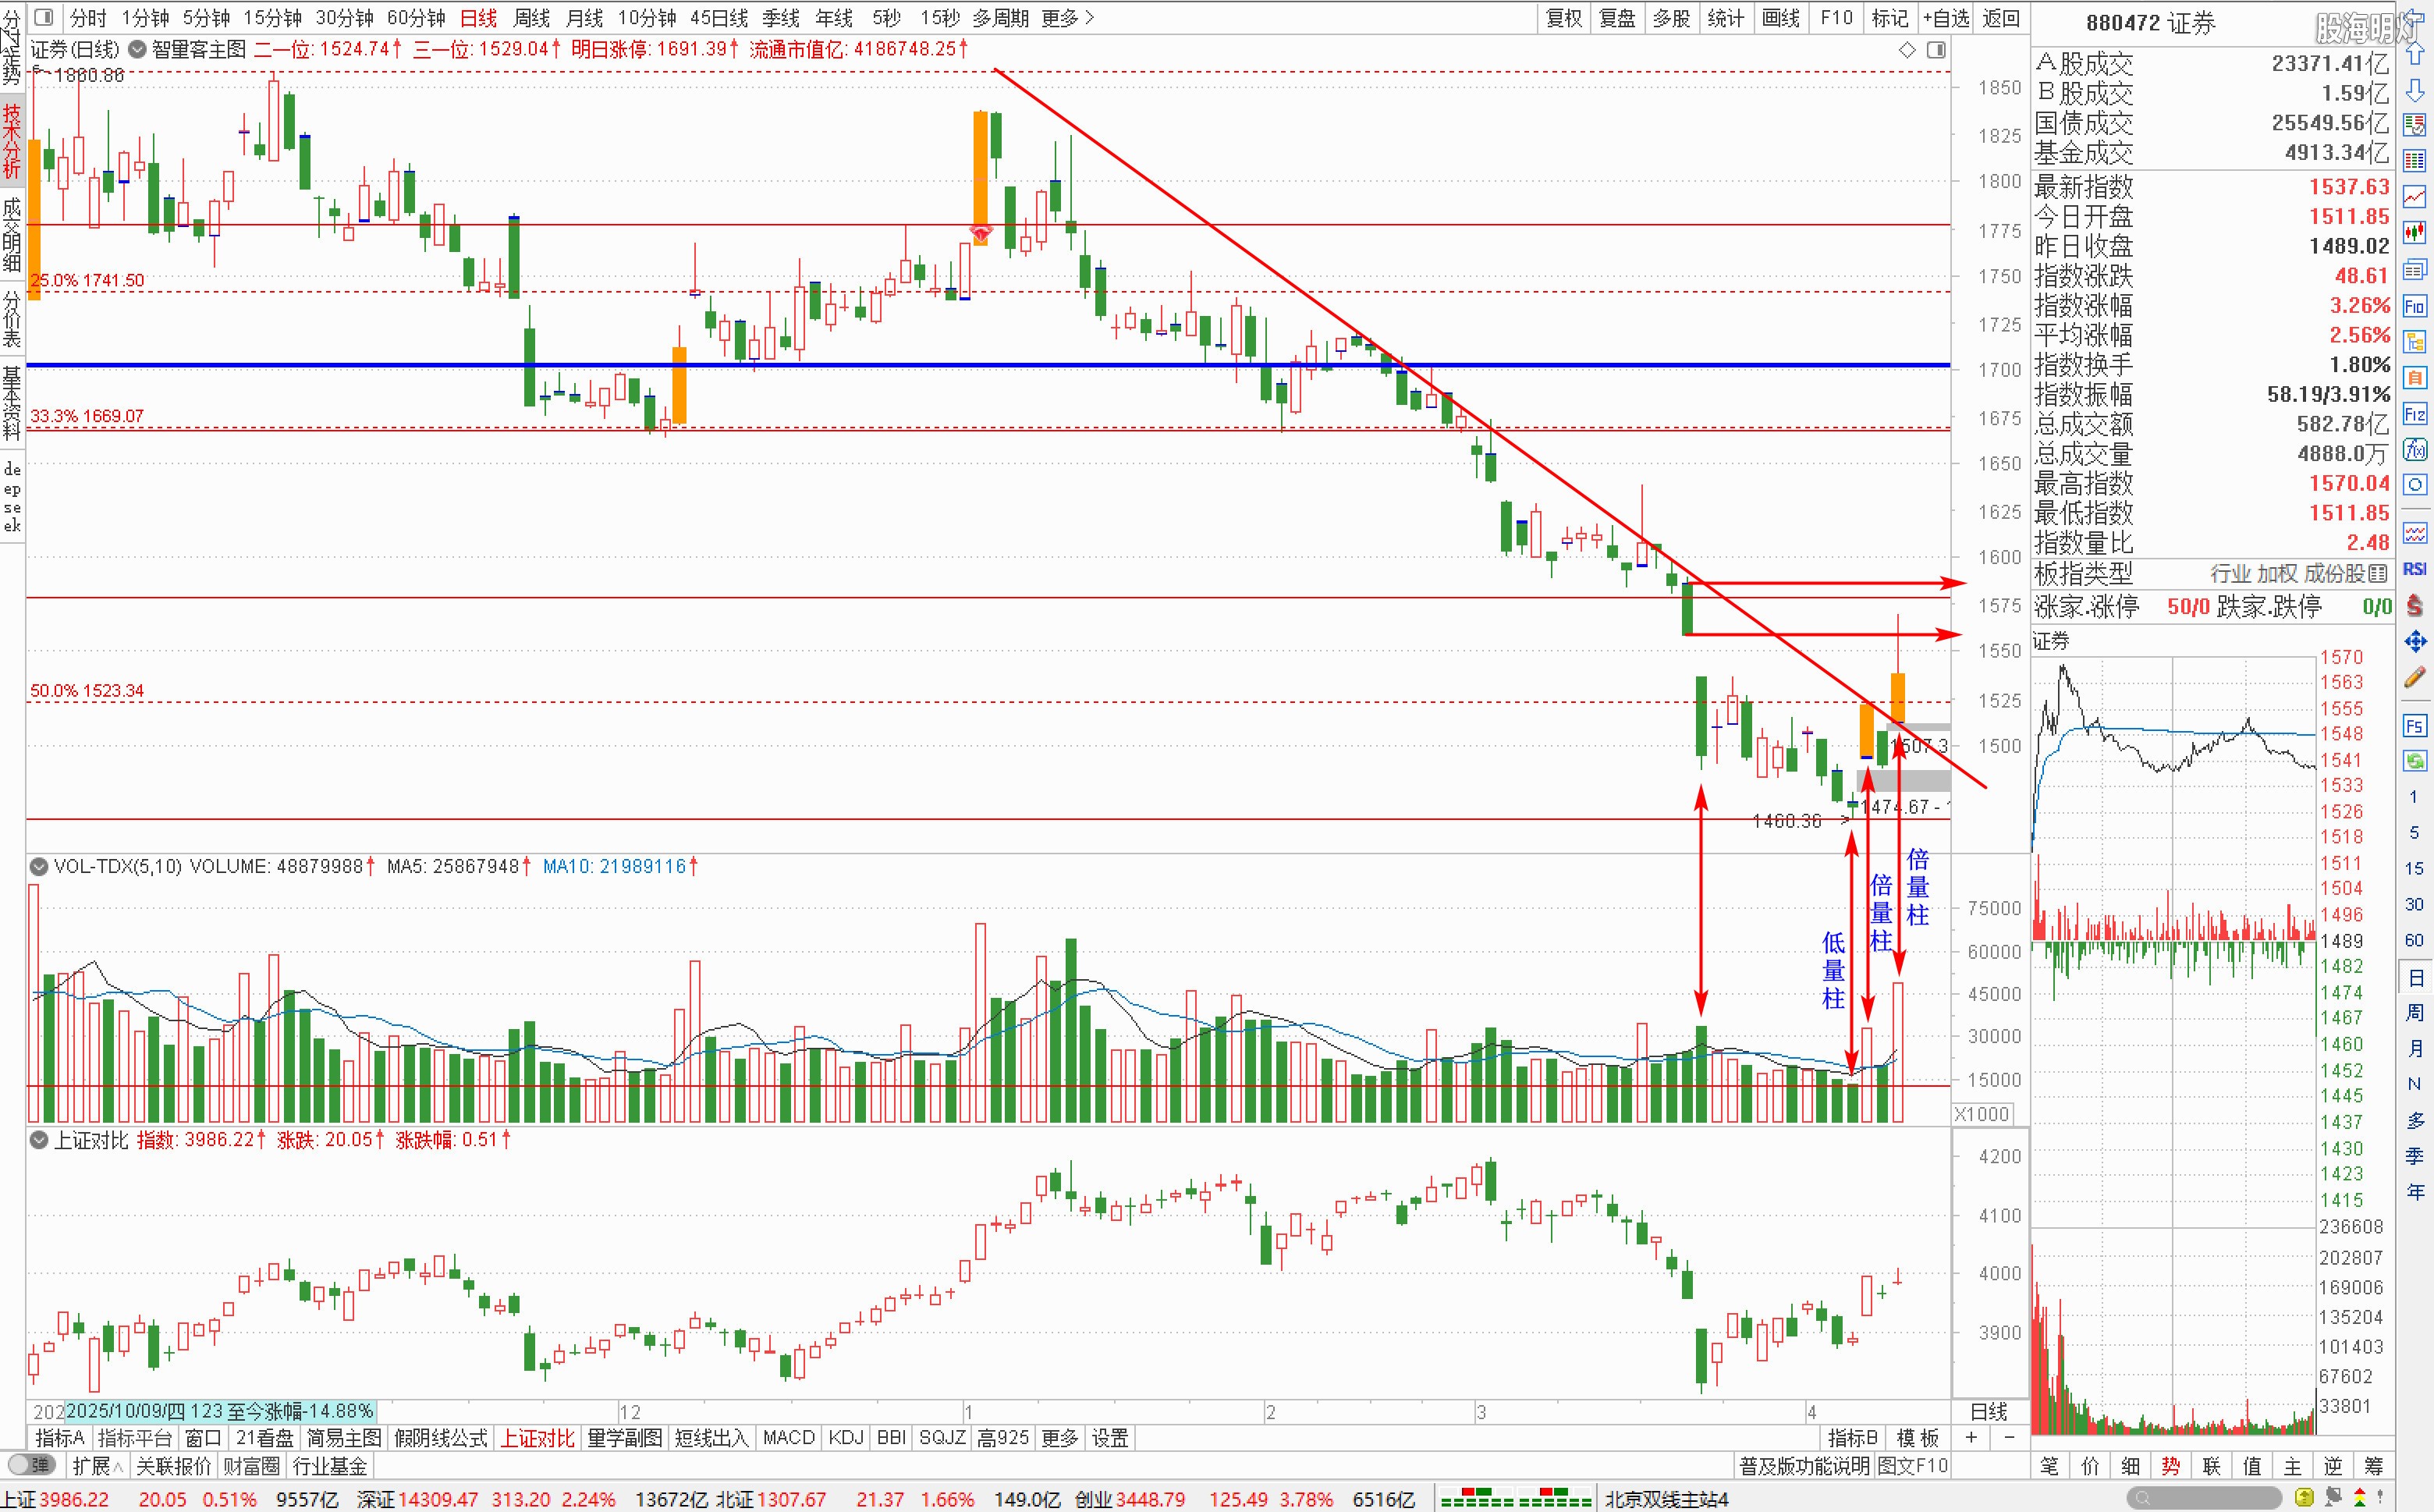
Task: Open the VOL-TDX indicator dropdown circle
Action: click(x=39, y=866)
